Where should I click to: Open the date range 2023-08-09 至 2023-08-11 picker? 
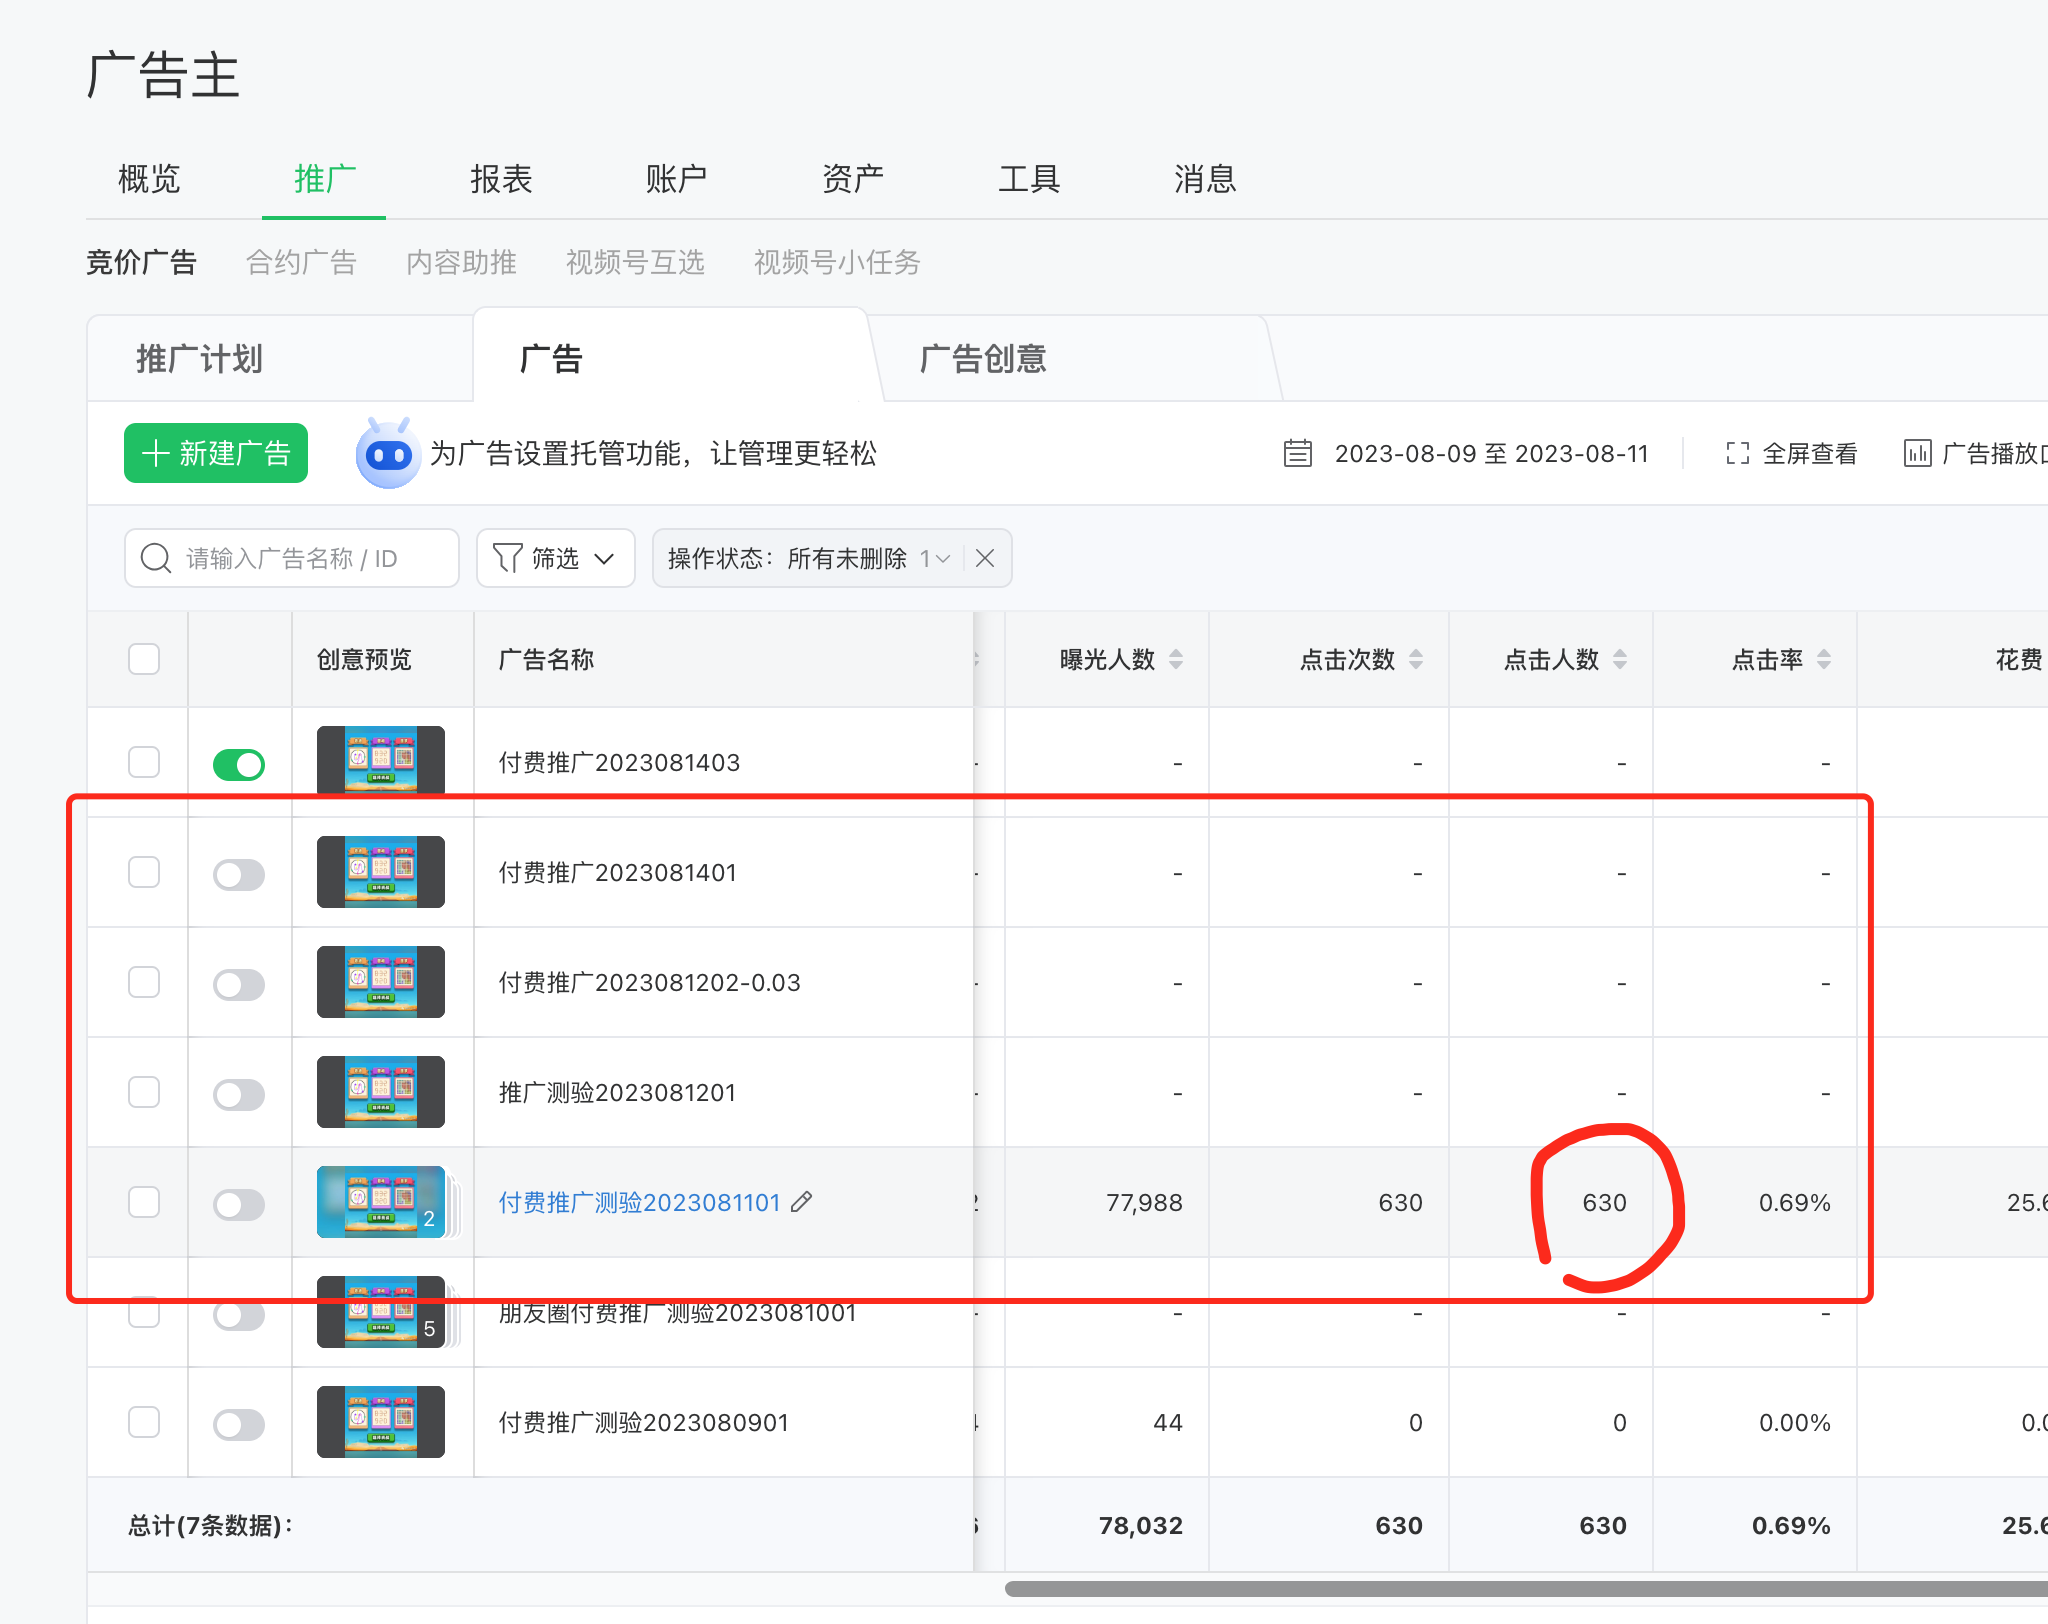tap(1490, 454)
